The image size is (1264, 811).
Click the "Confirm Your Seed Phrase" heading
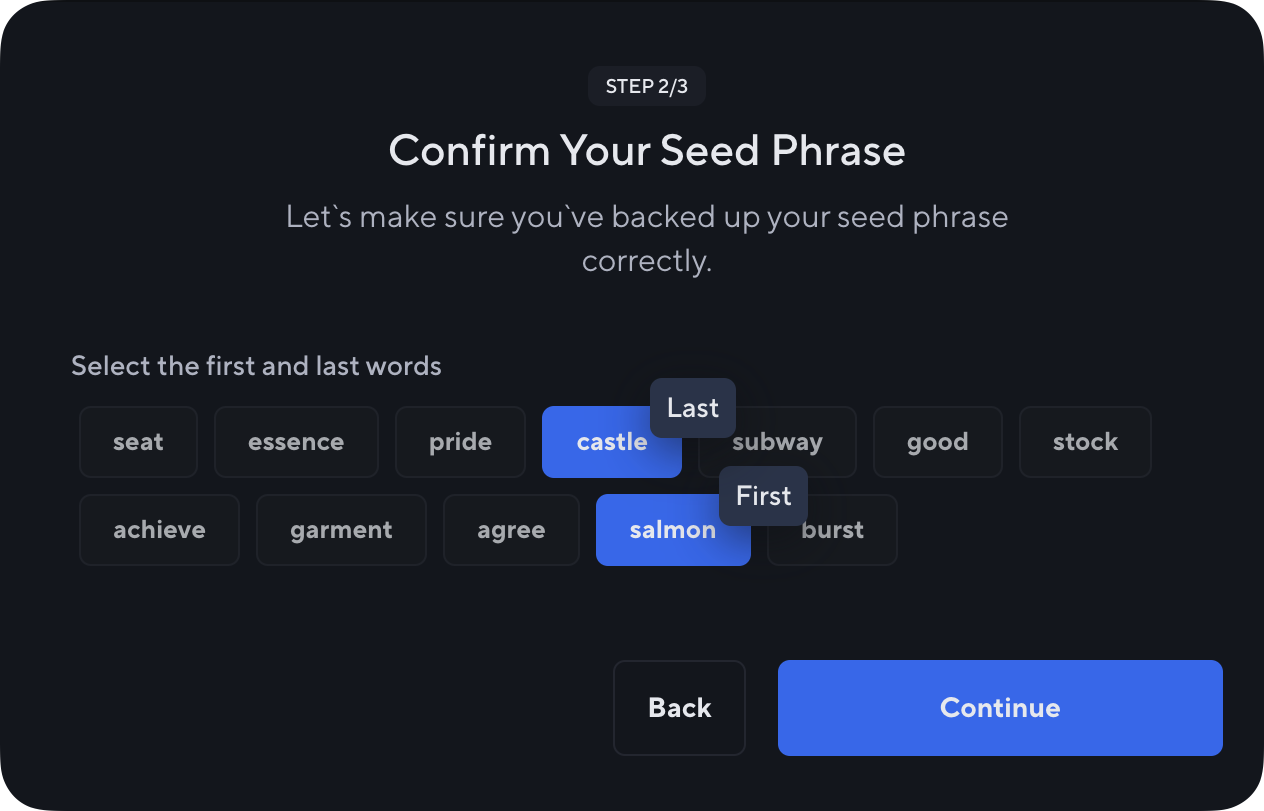(x=647, y=151)
